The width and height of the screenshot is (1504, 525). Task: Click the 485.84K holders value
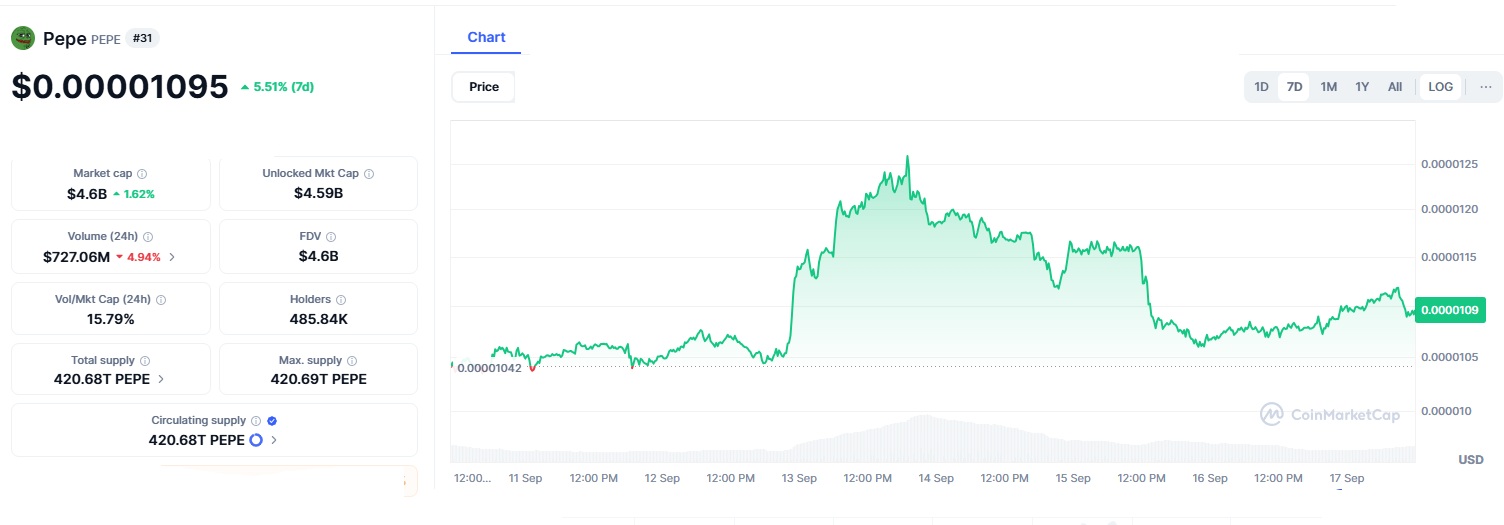pos(318,319)
